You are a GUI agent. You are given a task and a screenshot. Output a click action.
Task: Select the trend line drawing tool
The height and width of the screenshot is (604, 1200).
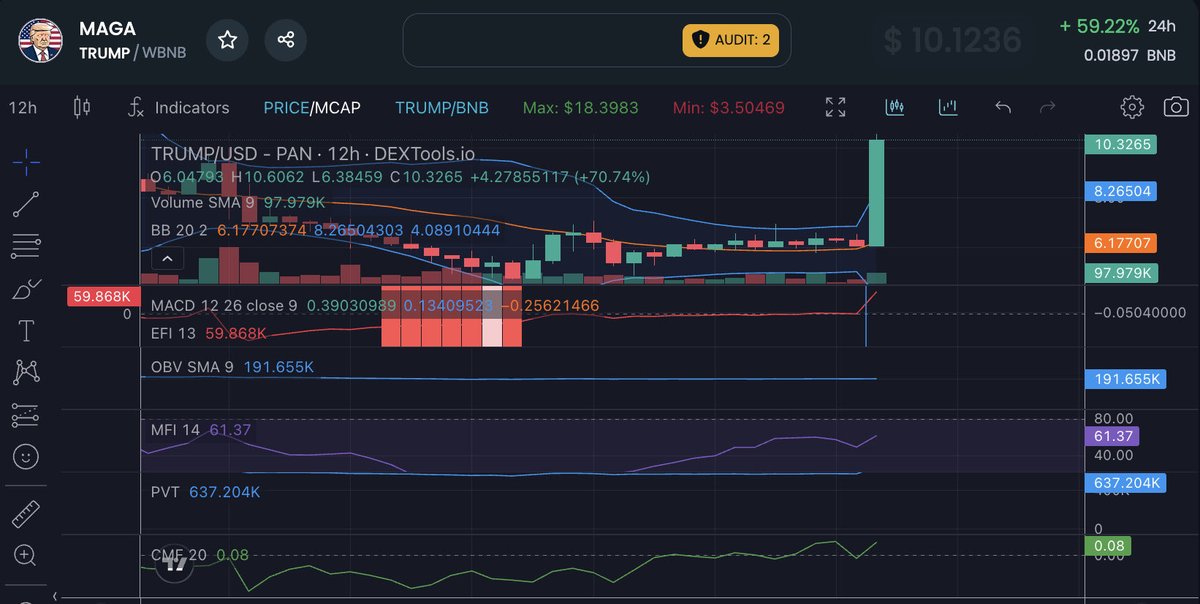click(x=26, y=204)
